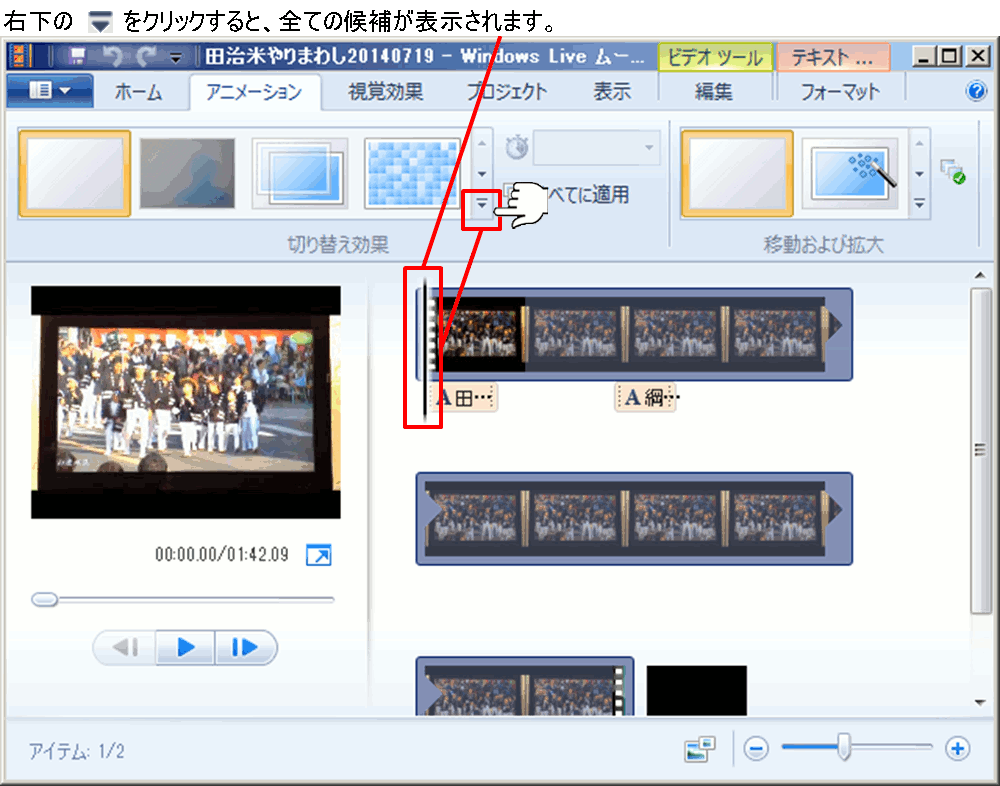Image resolution: width=1000 pixels, height=786 pixels.
Task: Click the zoom in plus icon
Action: tap(958, 748)
